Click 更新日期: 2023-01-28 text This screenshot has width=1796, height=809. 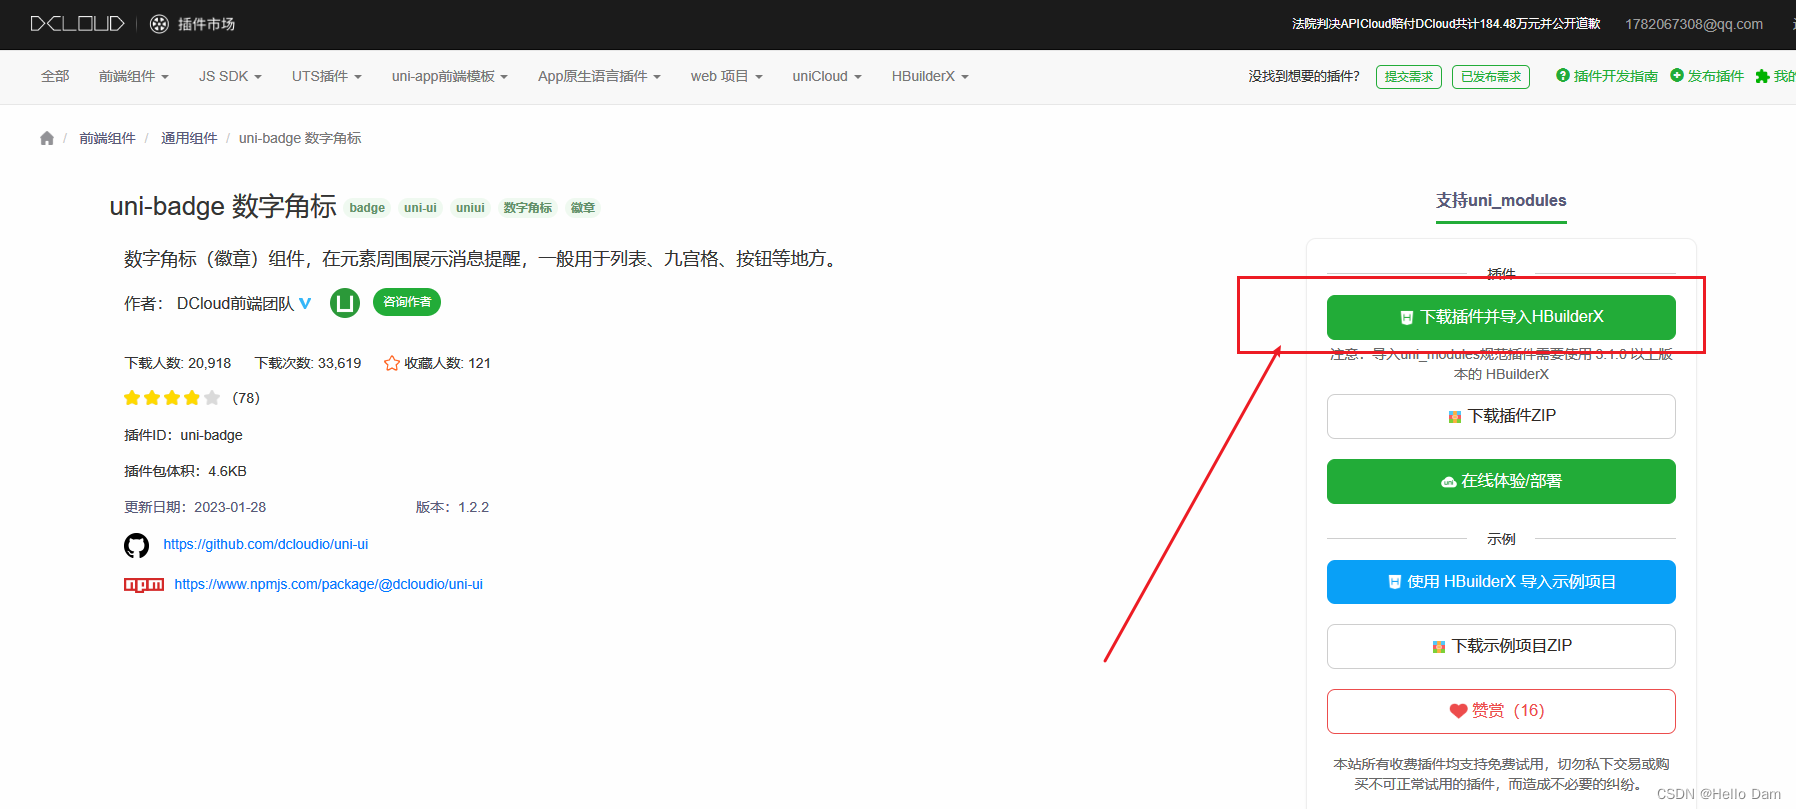pyautogui.click(x=195, y=507)
